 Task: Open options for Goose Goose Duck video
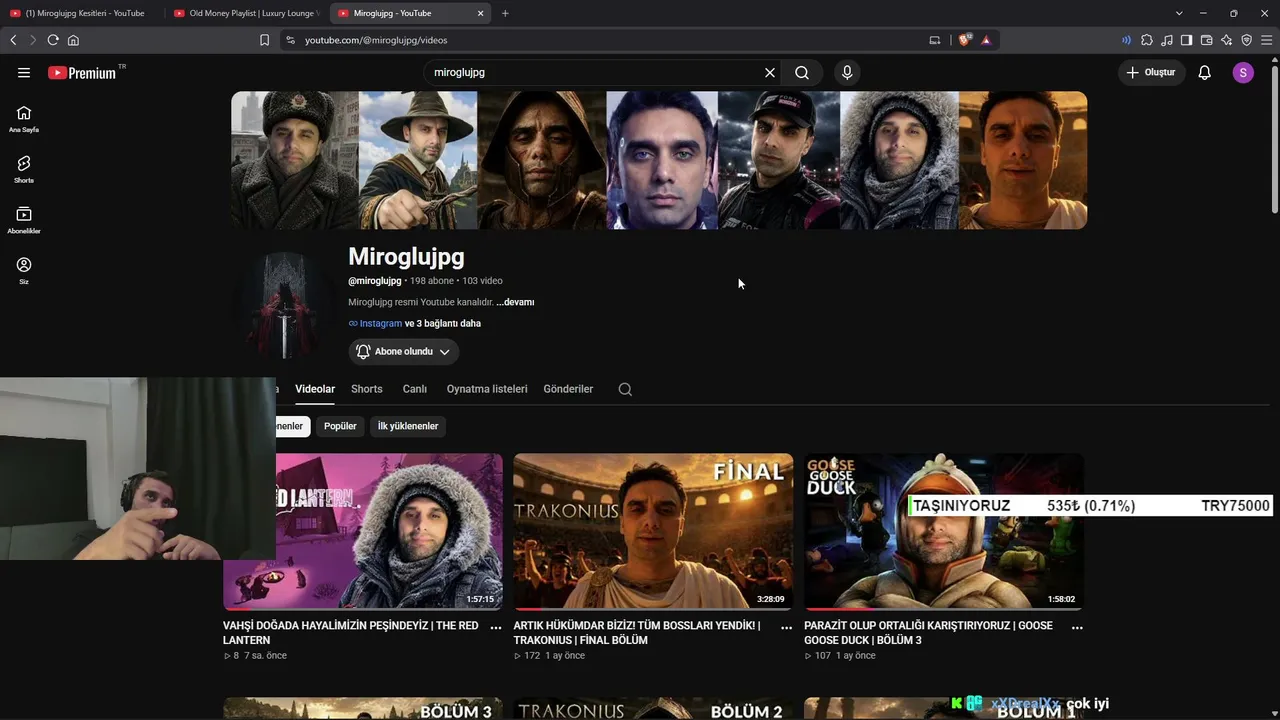click(1077, 627)
